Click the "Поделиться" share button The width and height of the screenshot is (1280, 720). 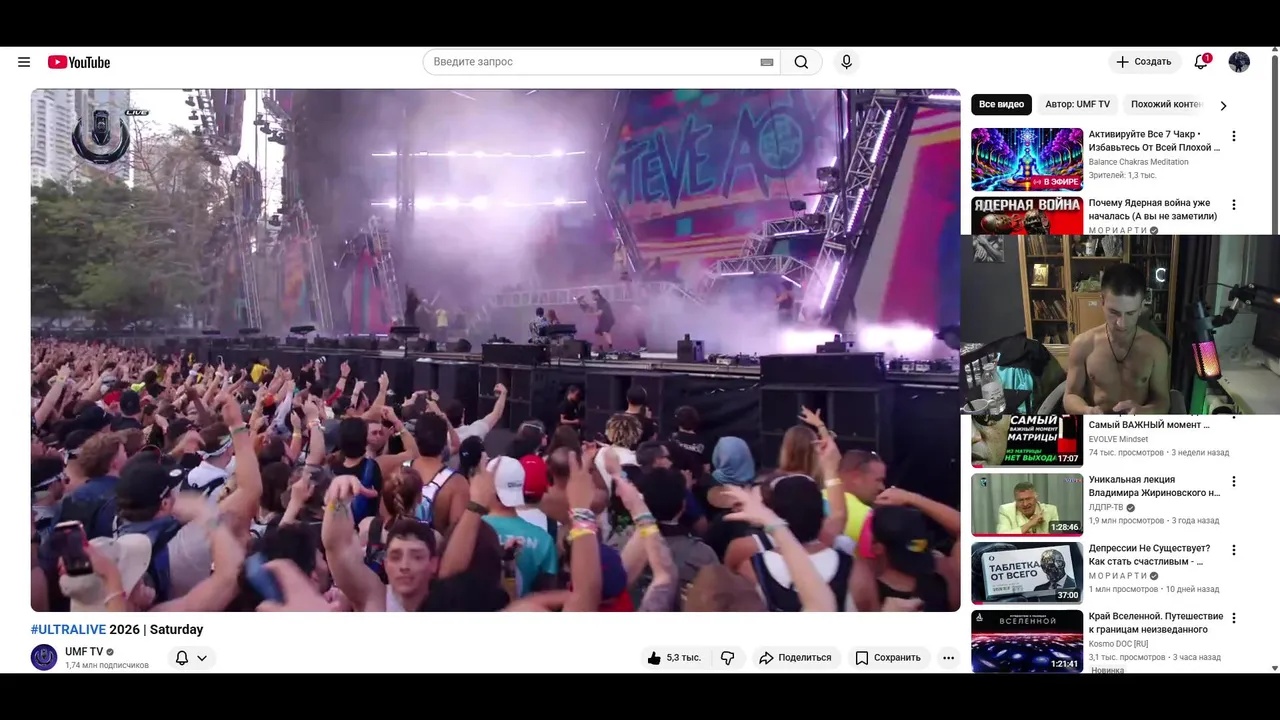pos(795,657)
